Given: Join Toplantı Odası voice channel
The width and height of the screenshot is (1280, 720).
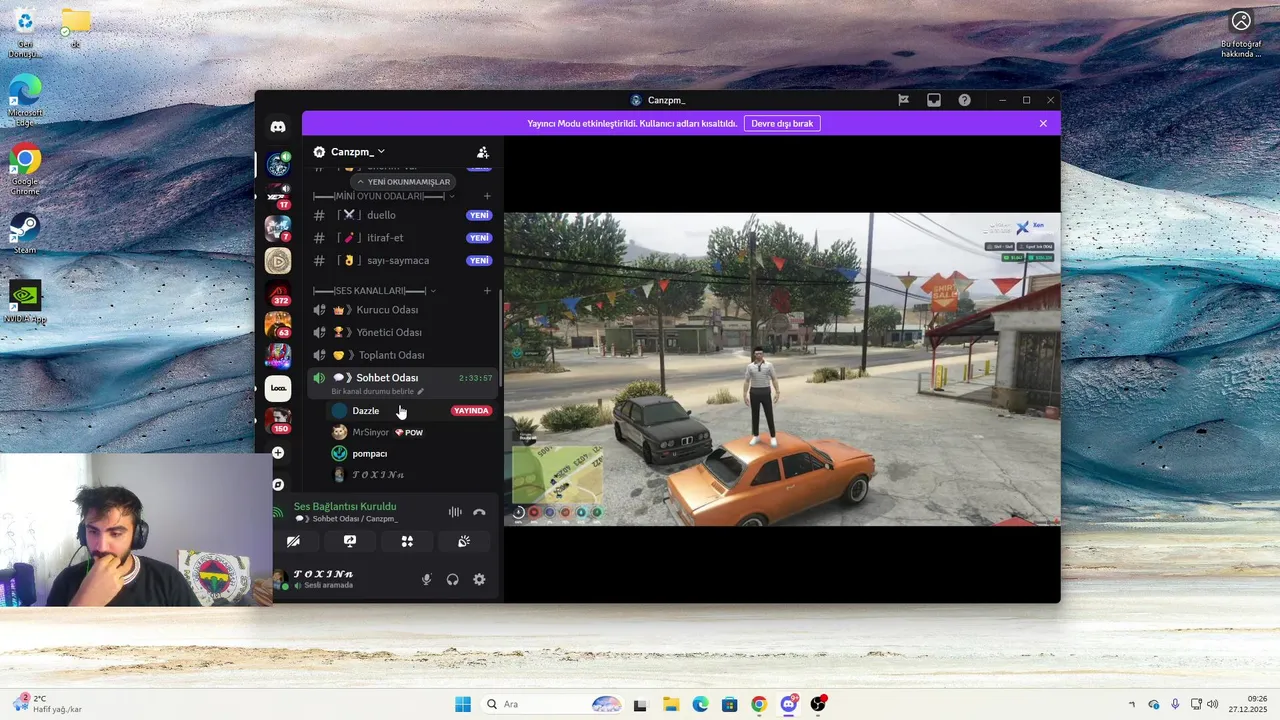Looking at the screenshot, I should [x=402, y=355].
